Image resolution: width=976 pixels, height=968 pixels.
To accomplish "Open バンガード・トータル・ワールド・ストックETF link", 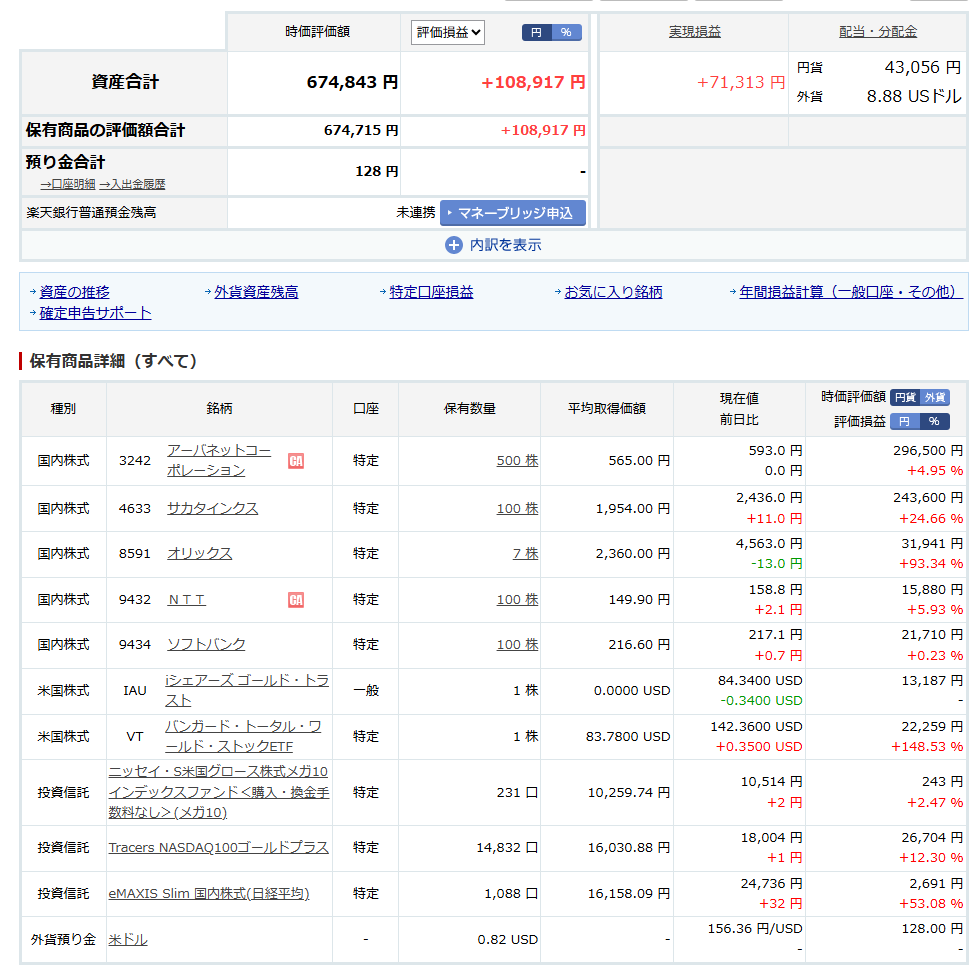I will pos(243,736).
